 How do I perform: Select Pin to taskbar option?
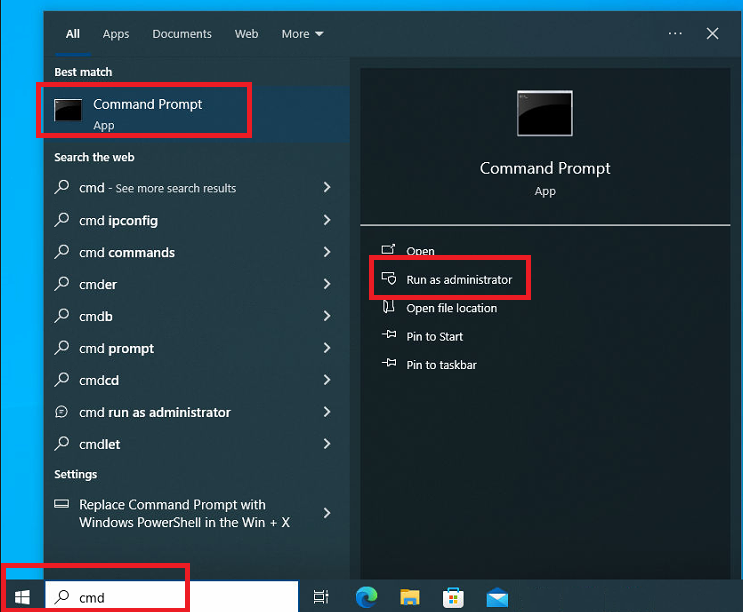point(441,365)
